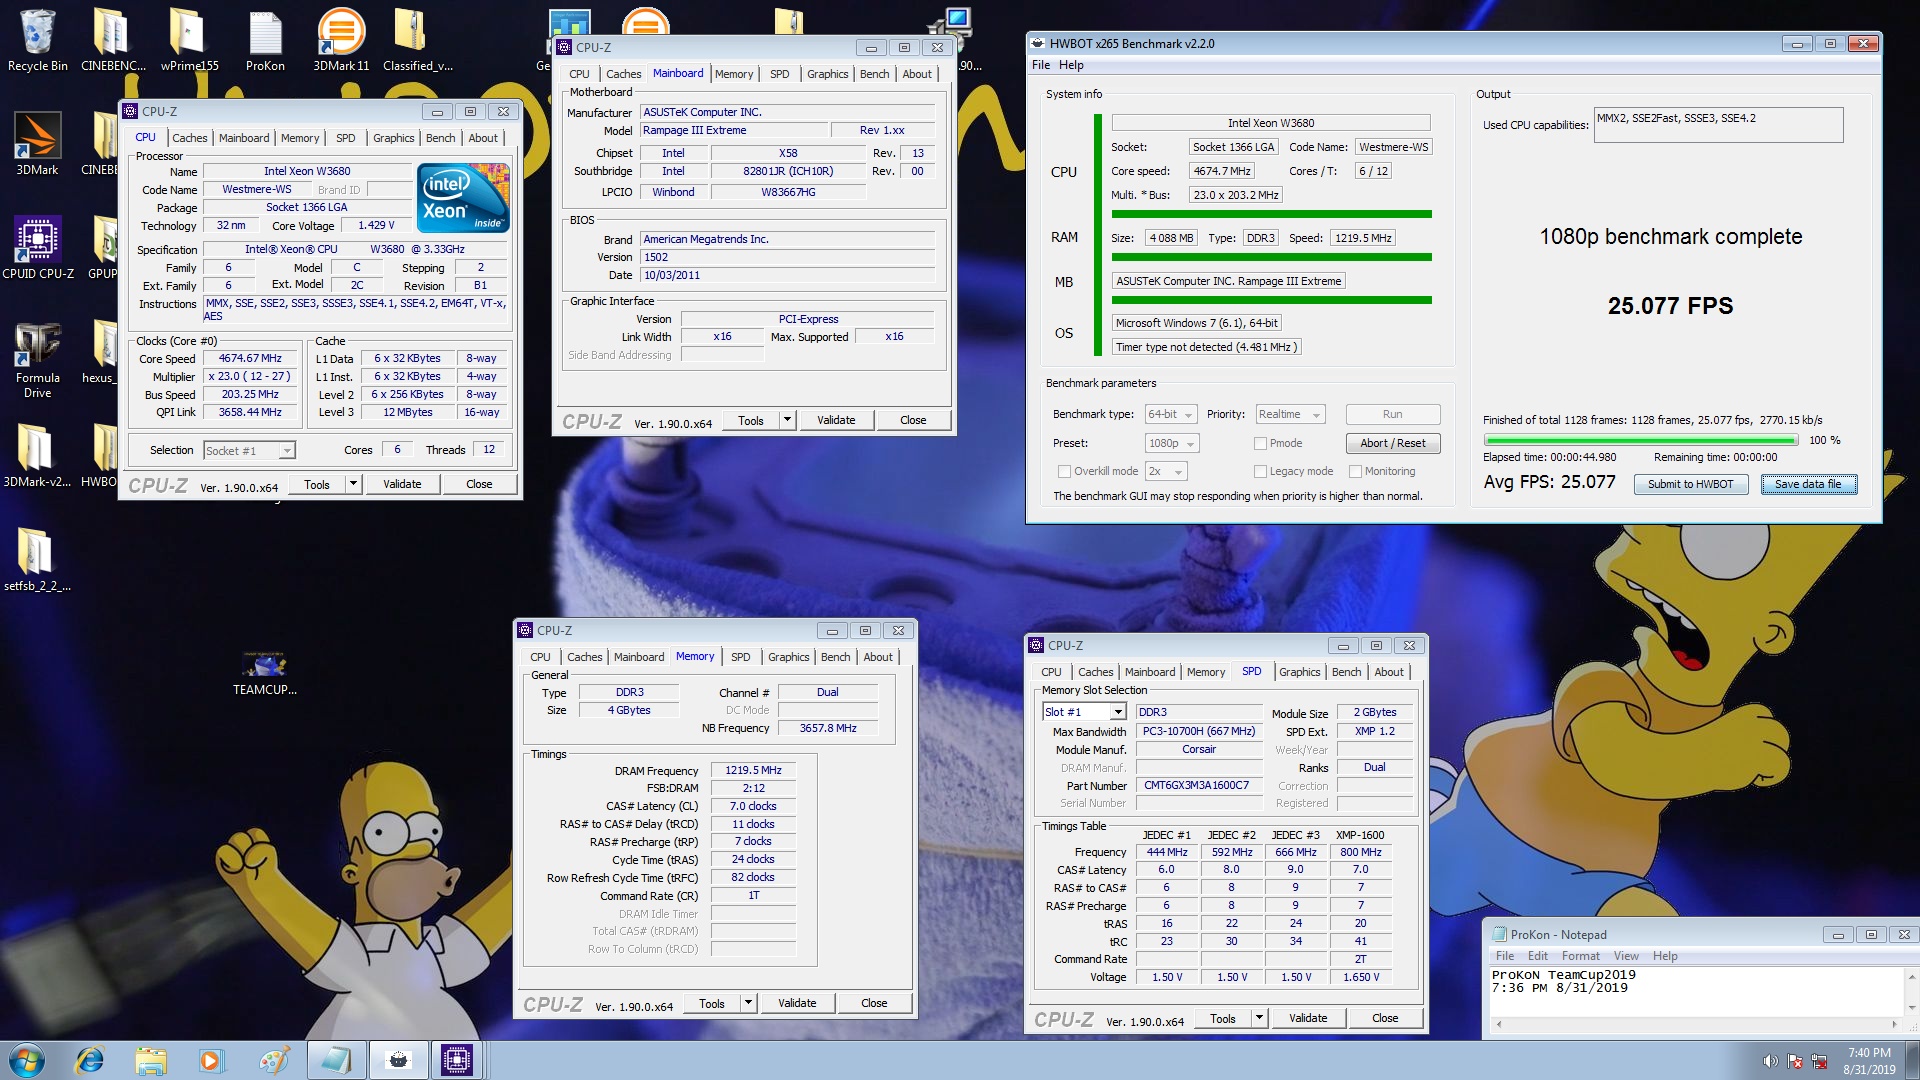Screen dimensions: 1920x1080
Task: Open the Preset 1080p dropdown
Action: pos(1171,443)
